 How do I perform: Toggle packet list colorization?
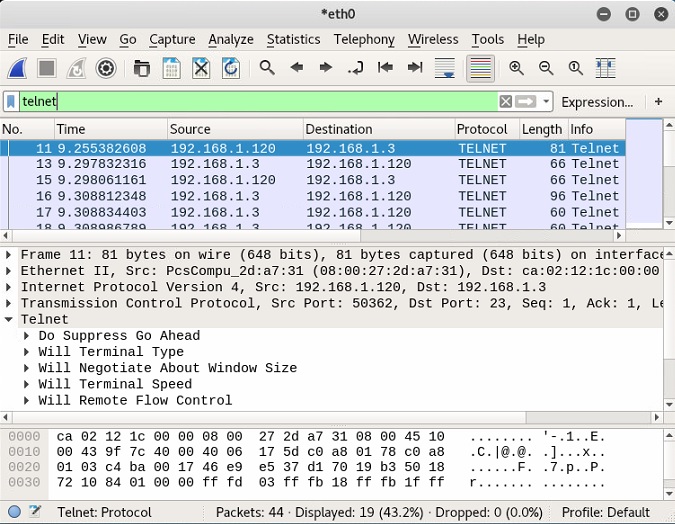[480, 68]
